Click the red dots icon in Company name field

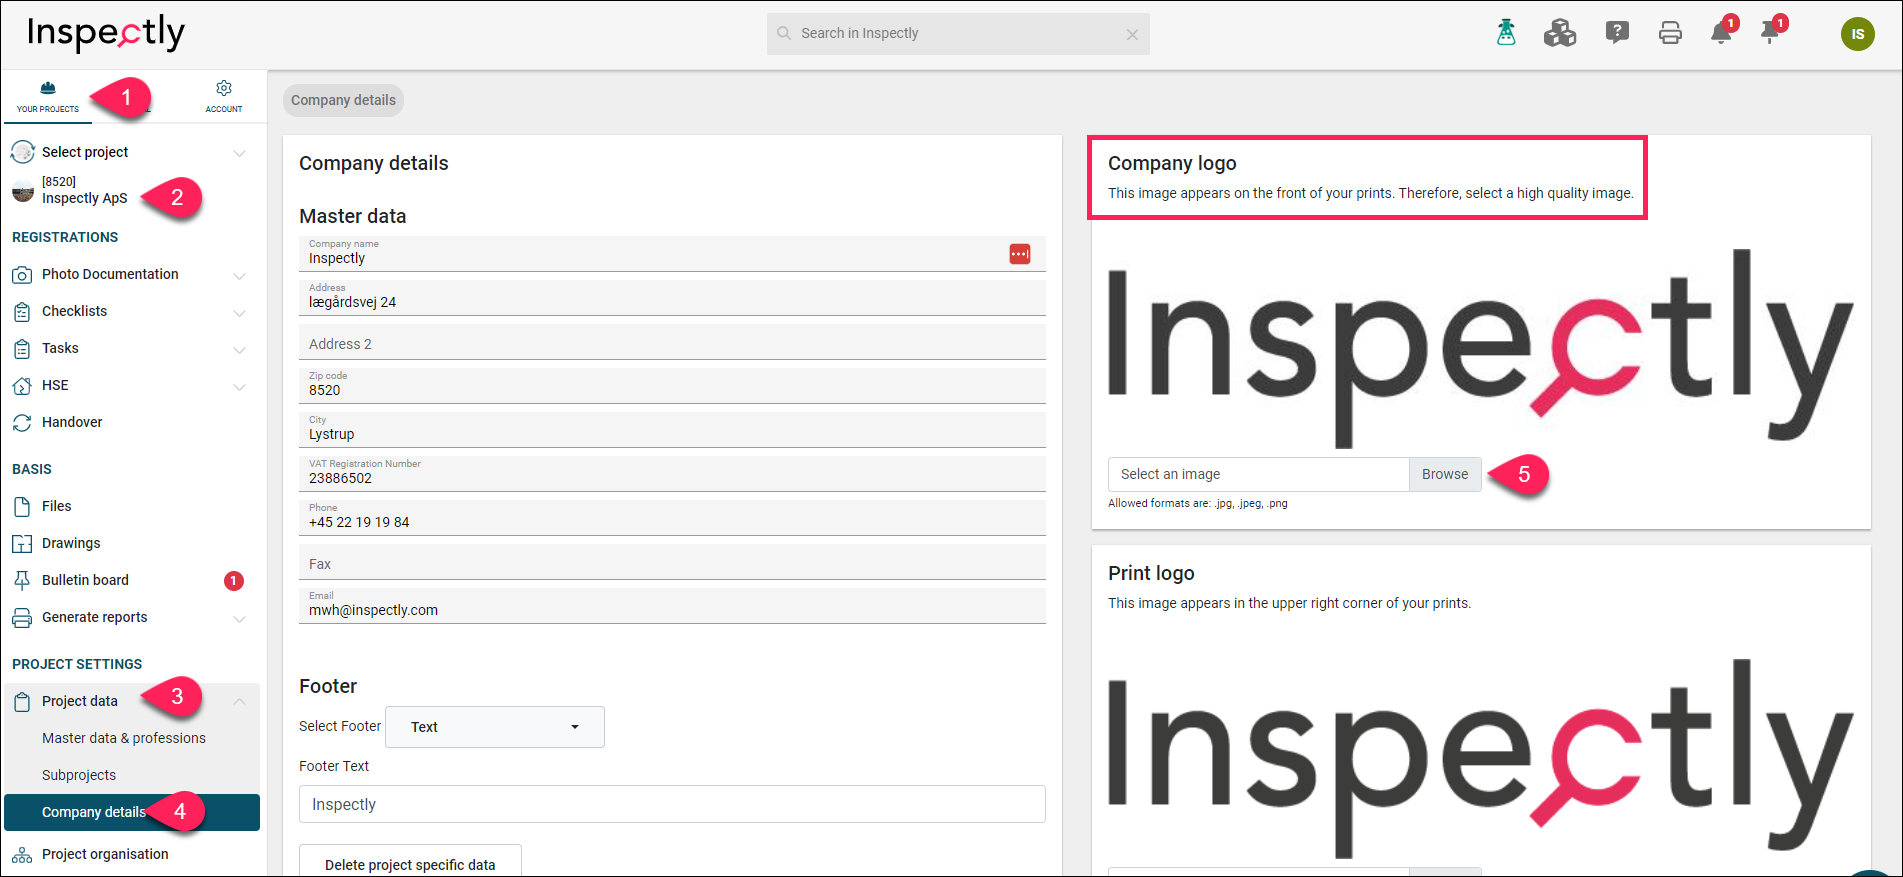pos(1020,254)
